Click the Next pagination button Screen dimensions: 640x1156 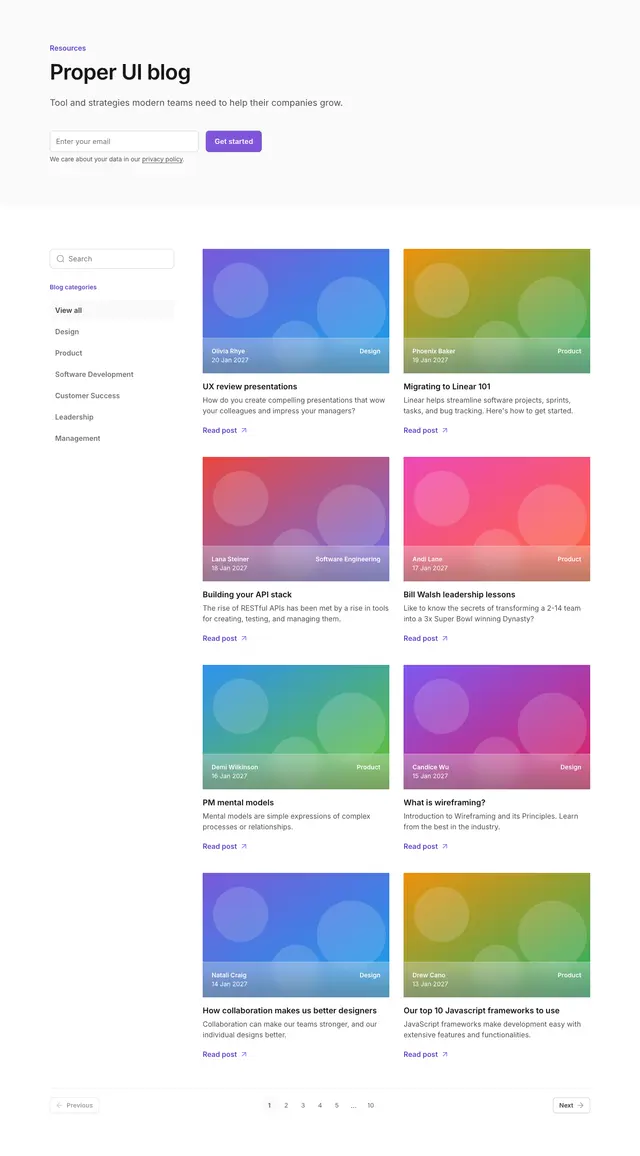pyautogui.click(x=571, y=1105)
